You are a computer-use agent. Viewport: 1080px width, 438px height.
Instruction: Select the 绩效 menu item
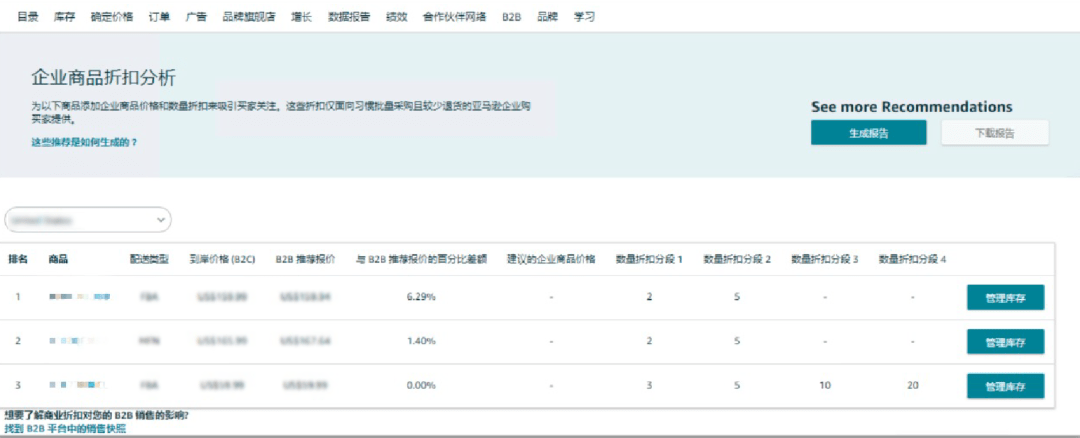397,17
